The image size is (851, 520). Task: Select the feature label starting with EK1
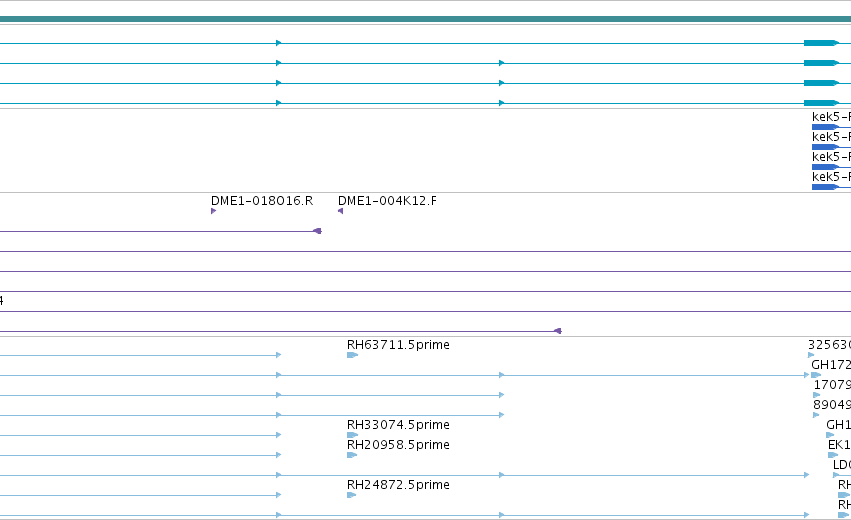[839, 445]
